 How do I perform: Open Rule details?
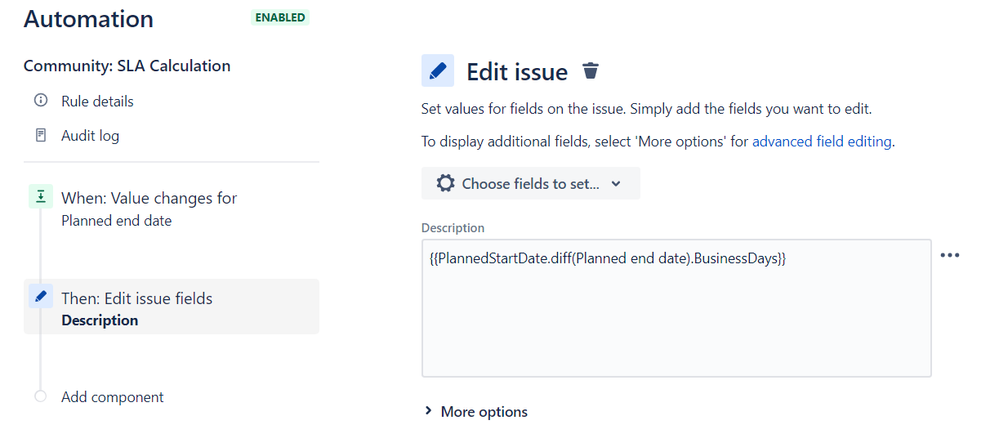pyautogui.click(x=97, y=101)
